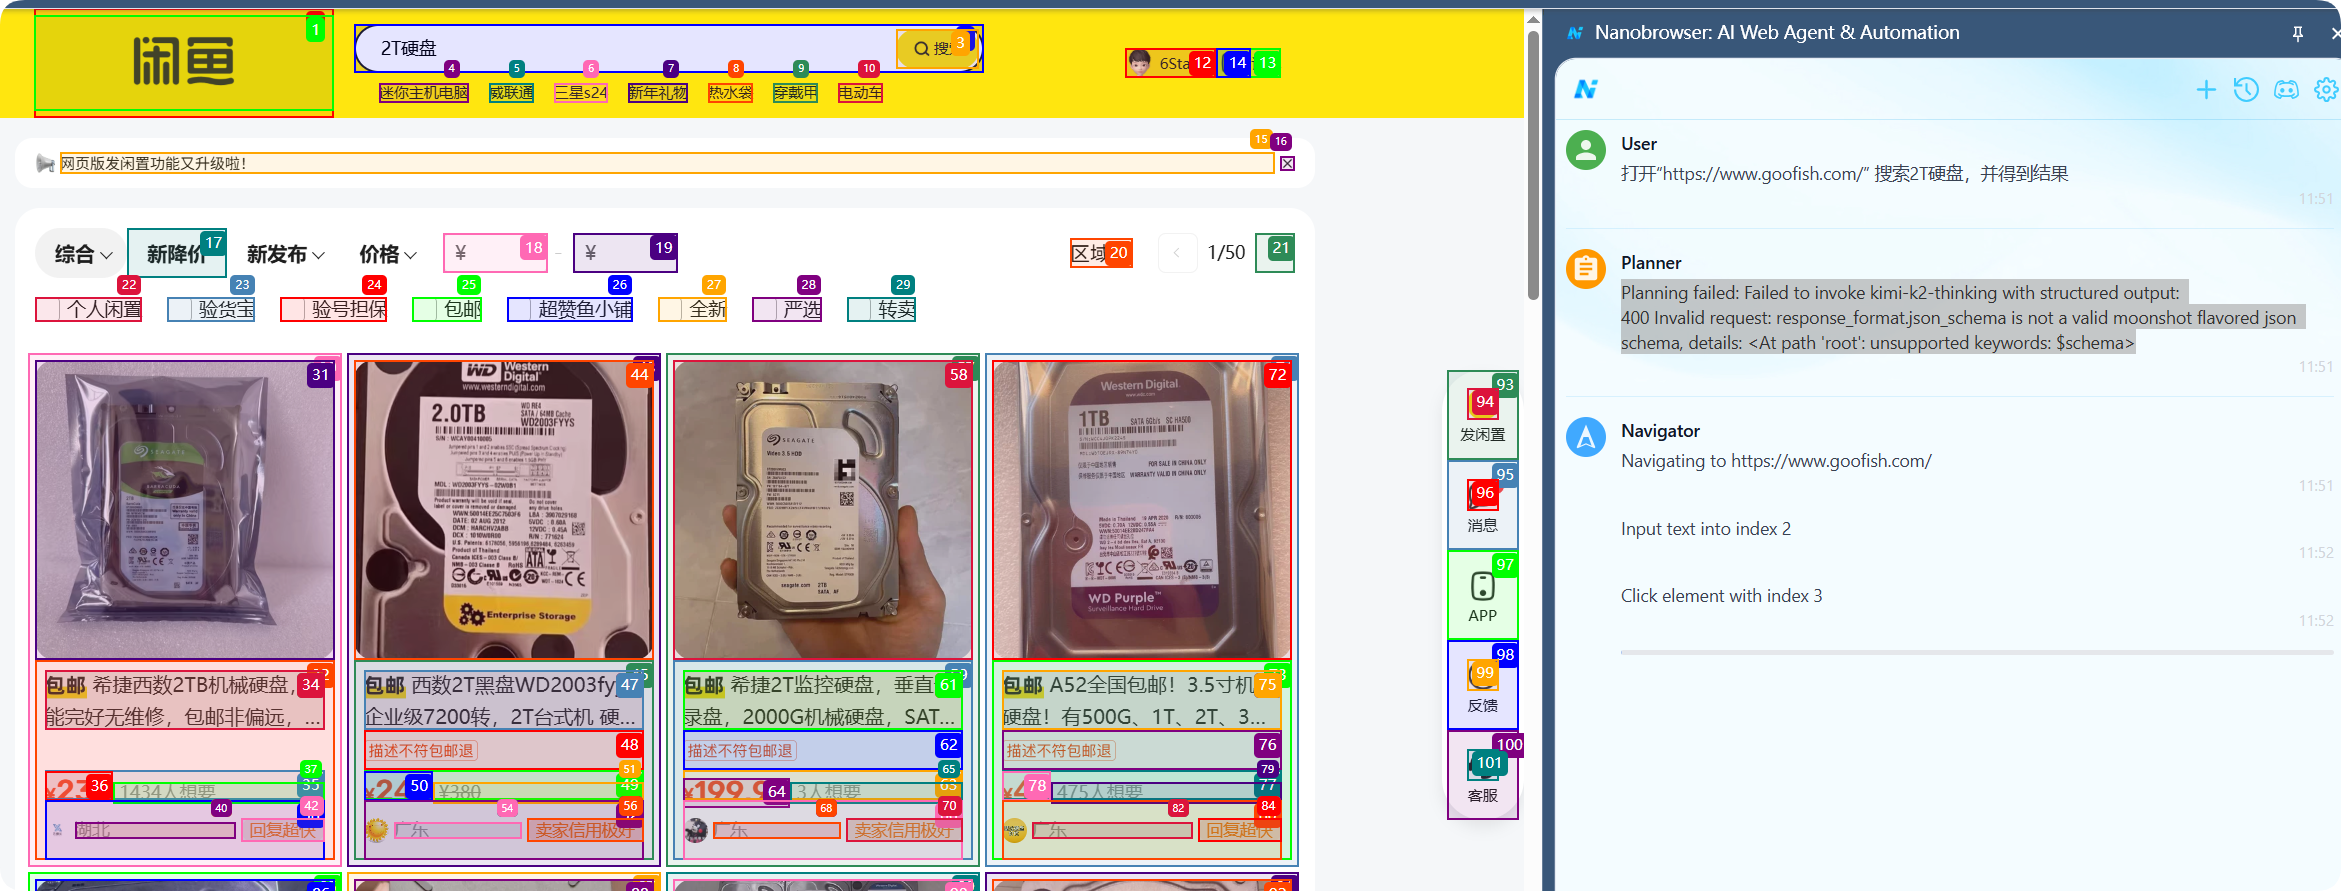Viewport: 2341px width, 891px height.
Task: Go to the previous results page
Action: [x=1177, y=253]
